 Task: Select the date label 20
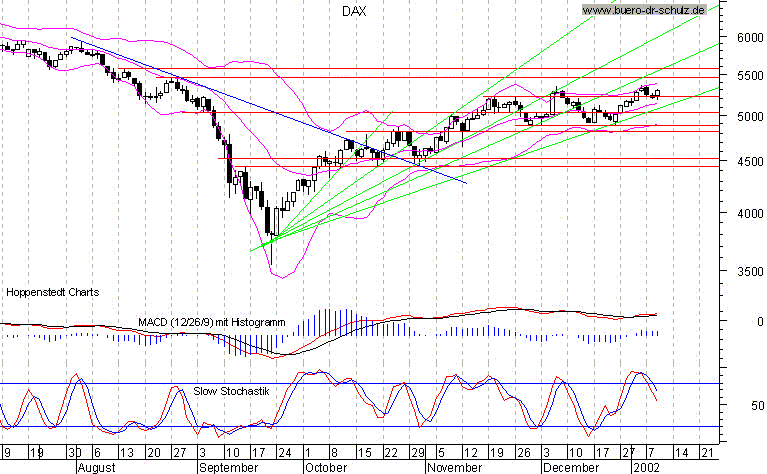(154, 453)
